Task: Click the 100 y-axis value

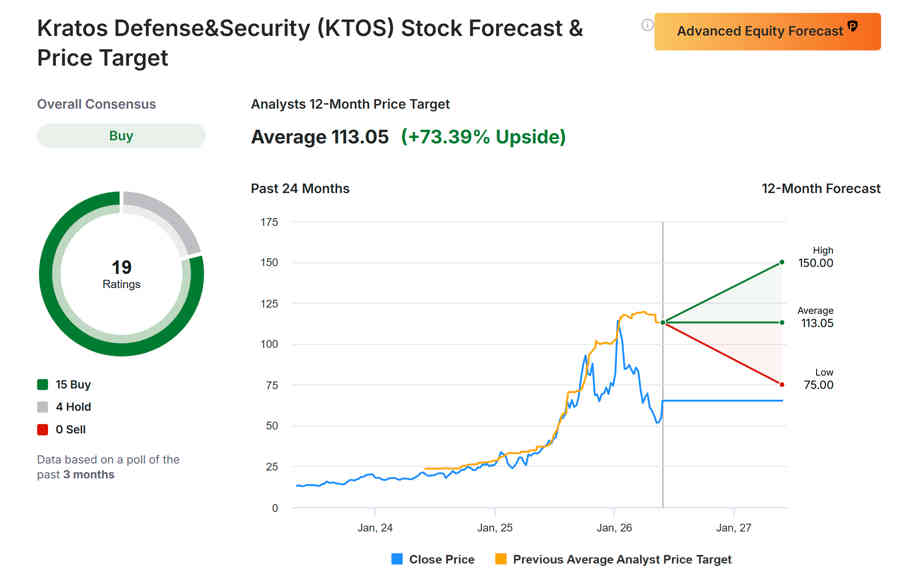Action: tap(269, 344)
